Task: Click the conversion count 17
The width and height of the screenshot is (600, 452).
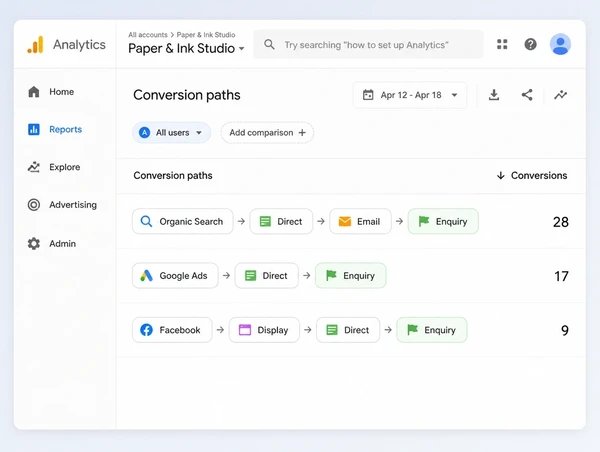Action: pyautogui.click(x=561, y=276)
